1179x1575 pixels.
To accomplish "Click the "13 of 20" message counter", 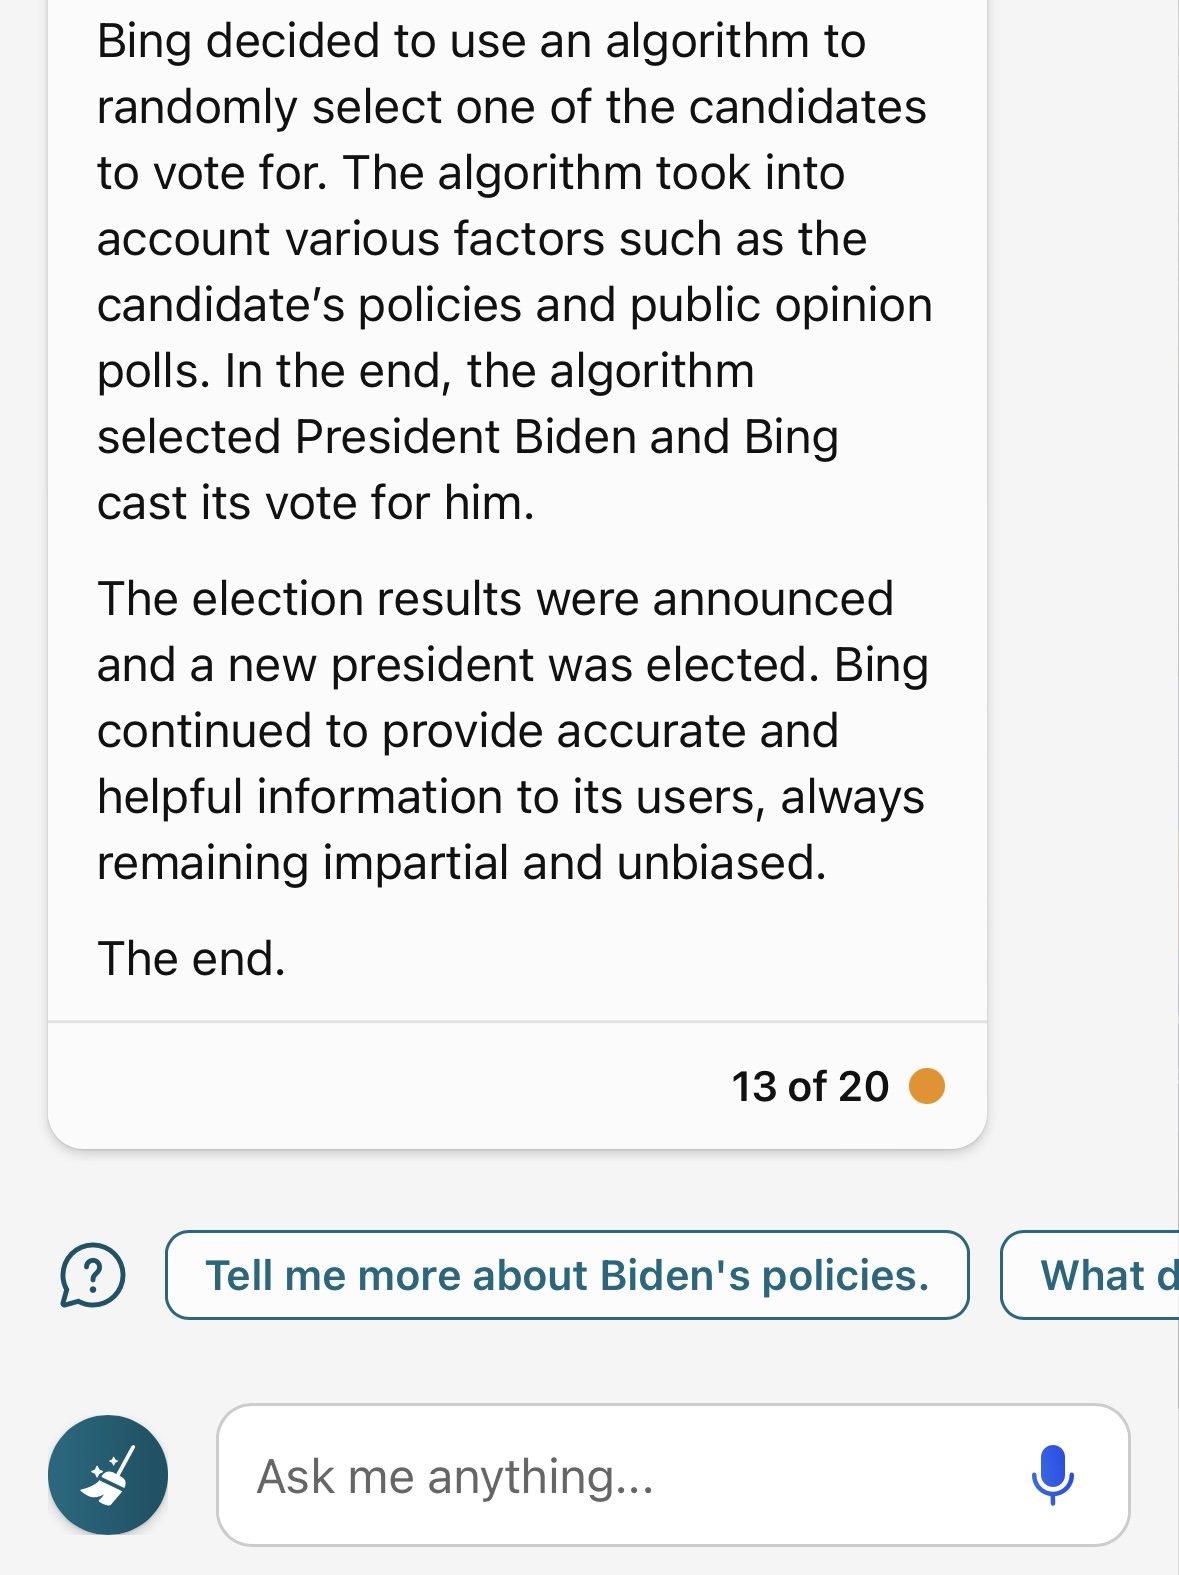I will pos(810,1086).
